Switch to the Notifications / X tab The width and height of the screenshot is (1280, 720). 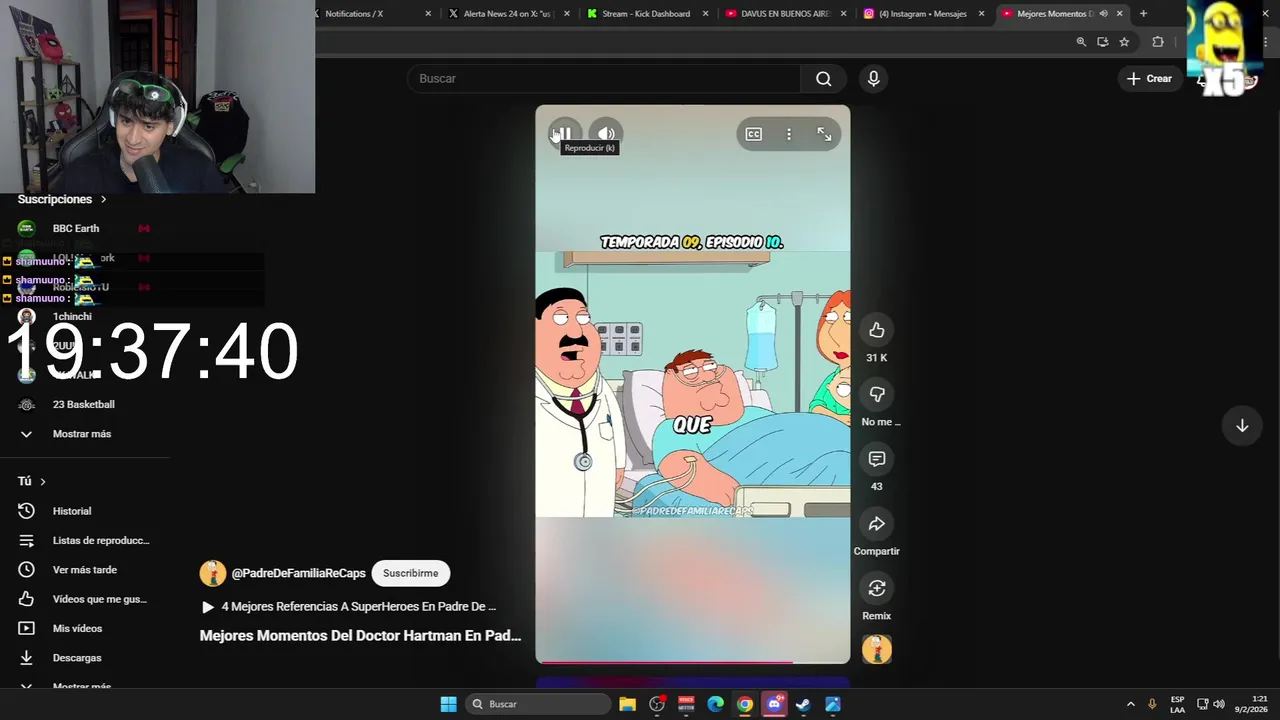pyautogui.click(x=371, y=13)
